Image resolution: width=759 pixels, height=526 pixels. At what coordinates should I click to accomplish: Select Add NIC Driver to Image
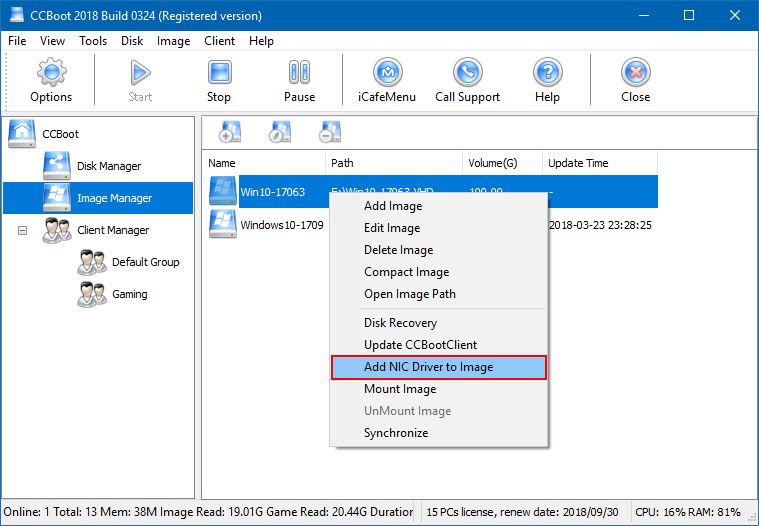[x=439, y=367]
